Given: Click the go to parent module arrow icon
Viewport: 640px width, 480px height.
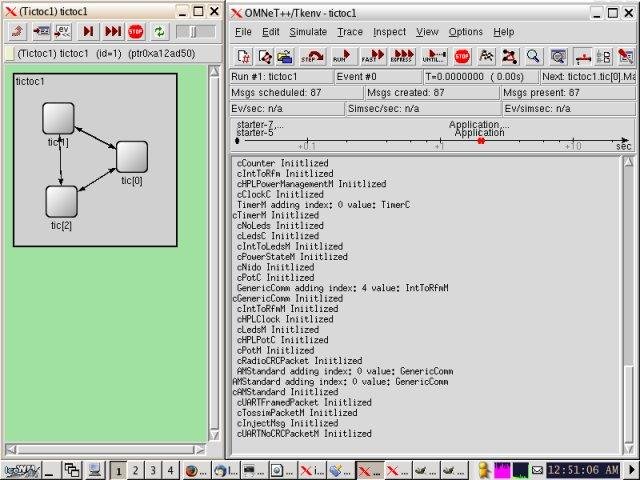Looking at the screenshot, I should pos(17,31).
